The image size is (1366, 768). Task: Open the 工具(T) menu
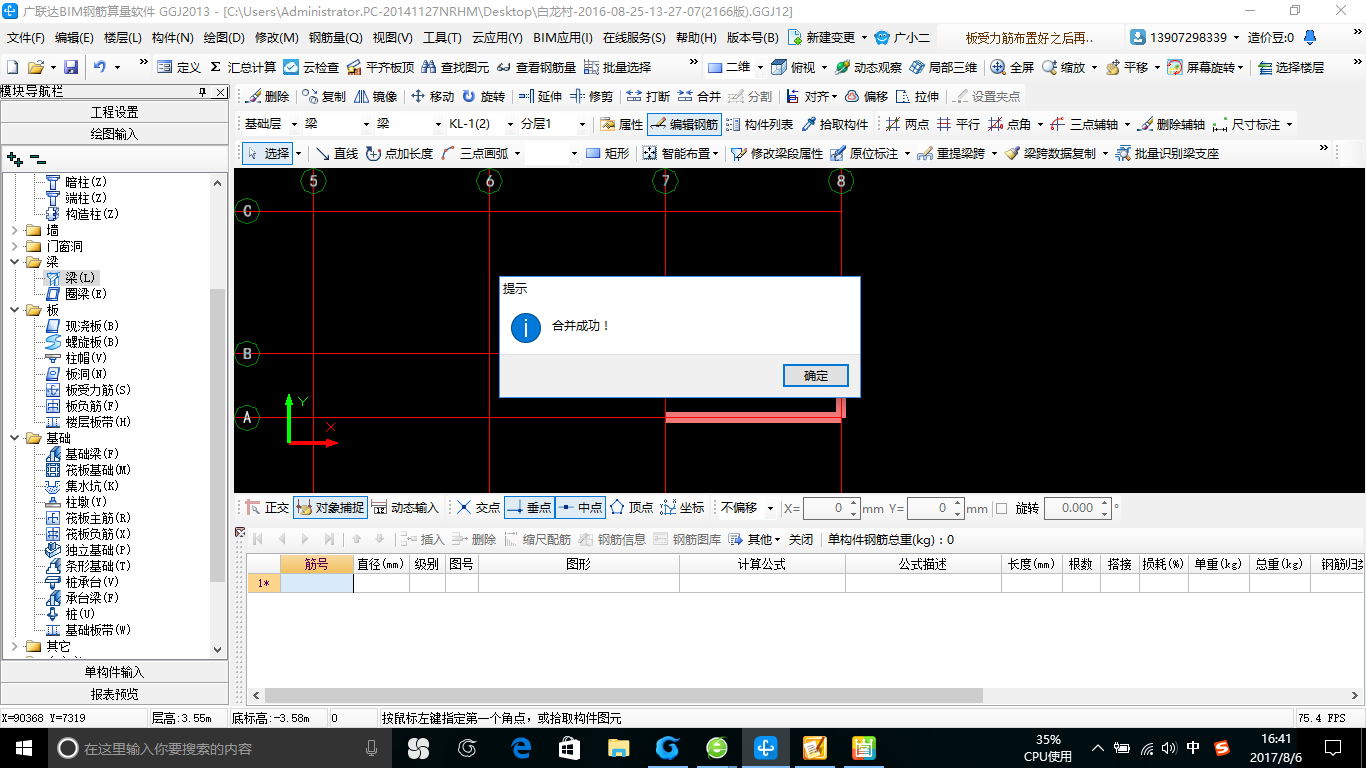[442, 38]
